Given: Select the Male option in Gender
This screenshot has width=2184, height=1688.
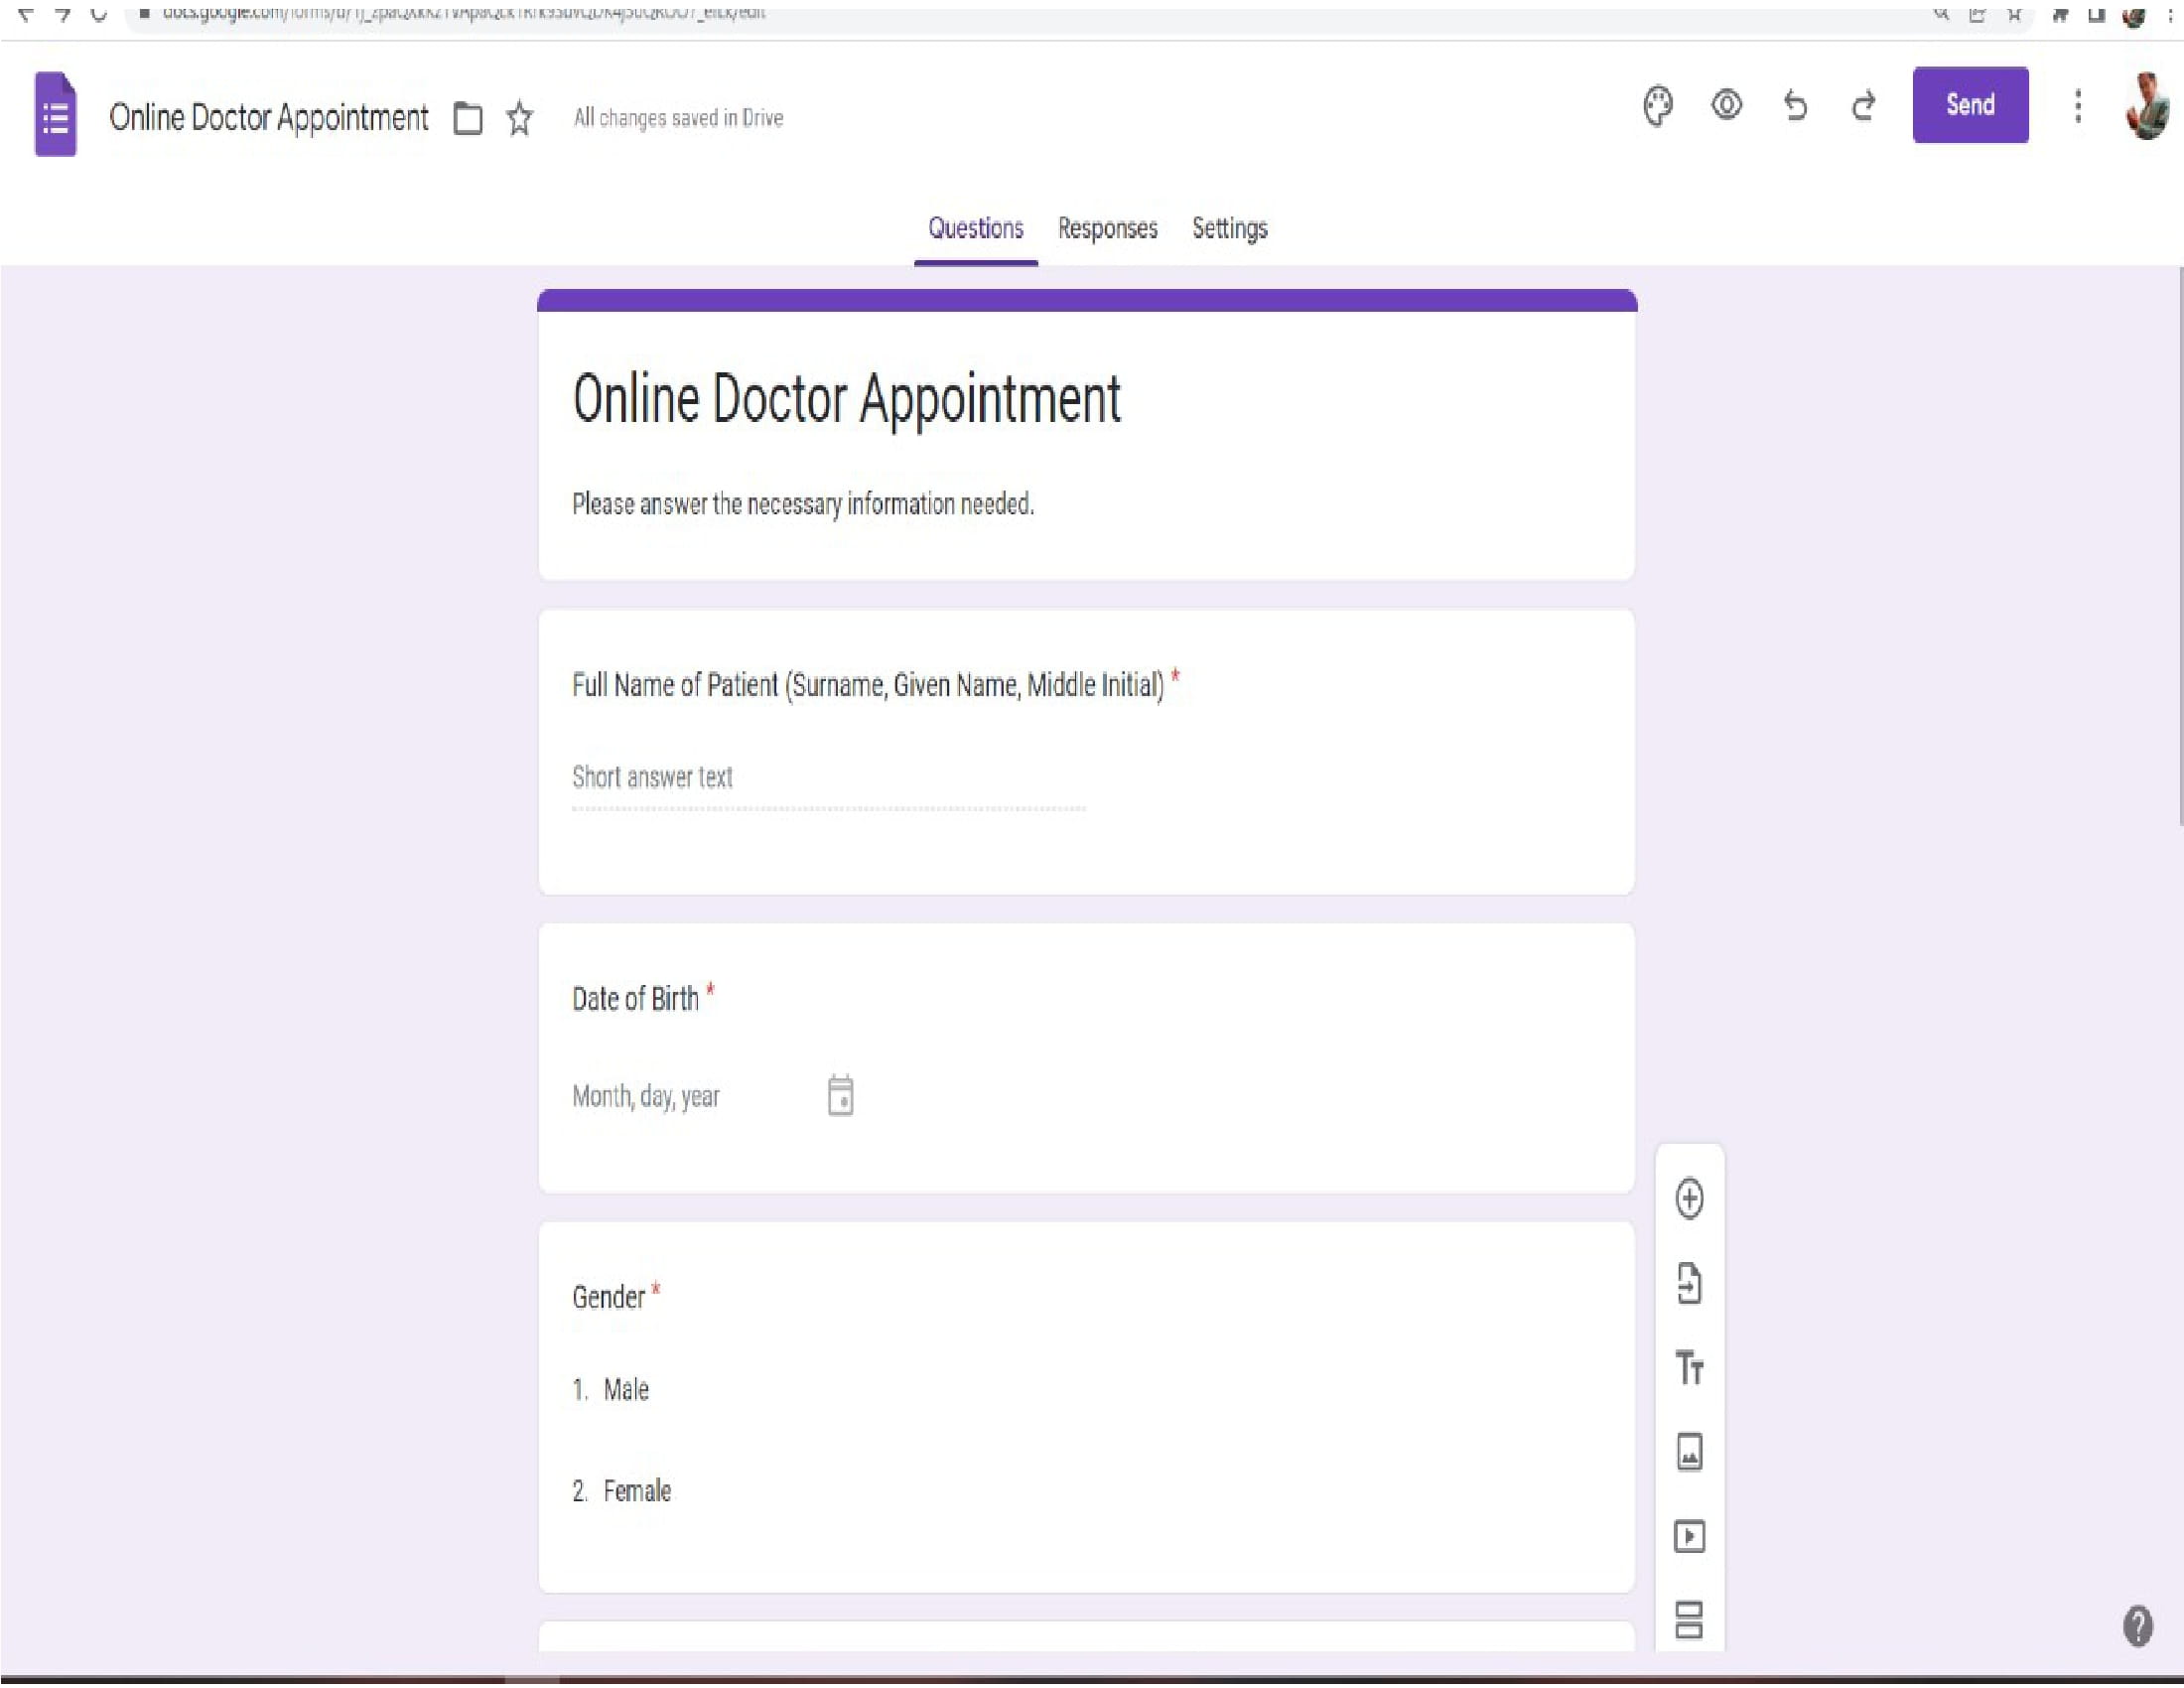Looking at the screenshot, I should 626,1390.
